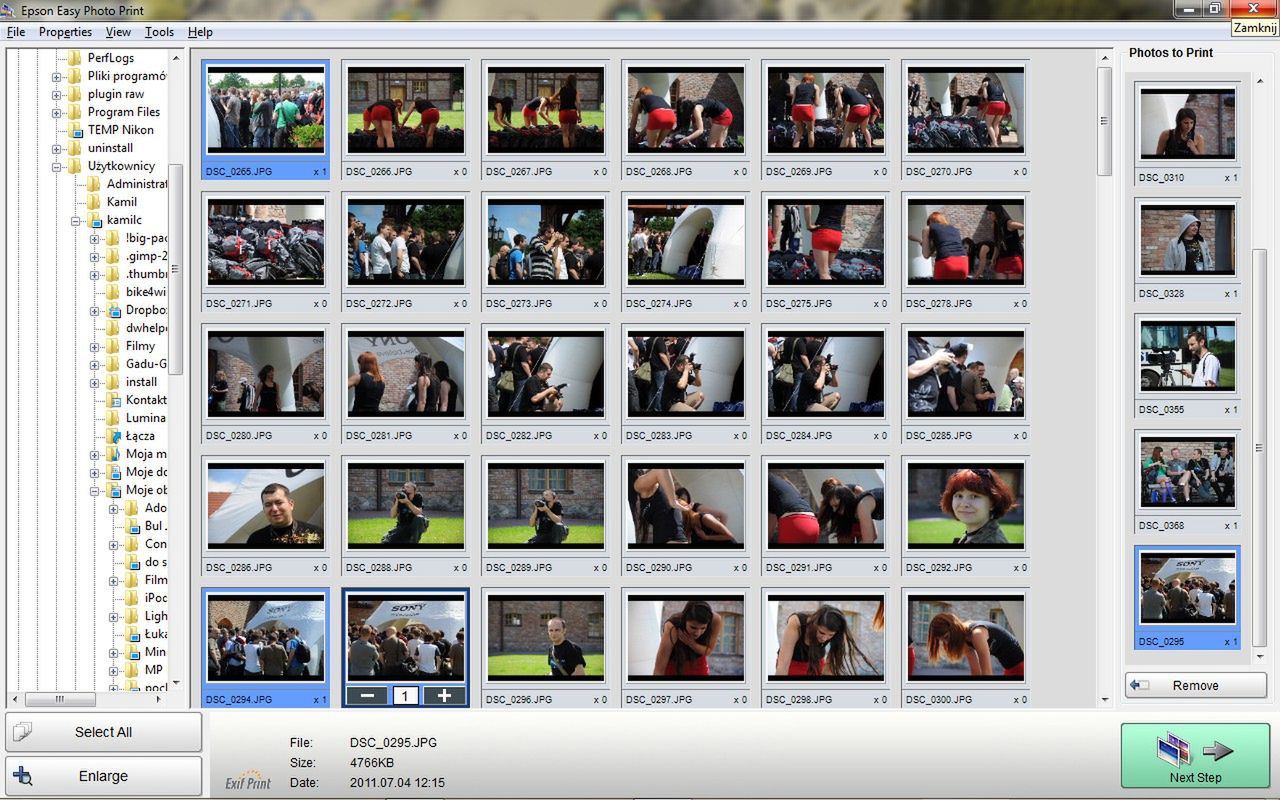Screen dimensions: 1280x800
Task: Expand the Dropbox folder node
Action: (x=95, y=310)
